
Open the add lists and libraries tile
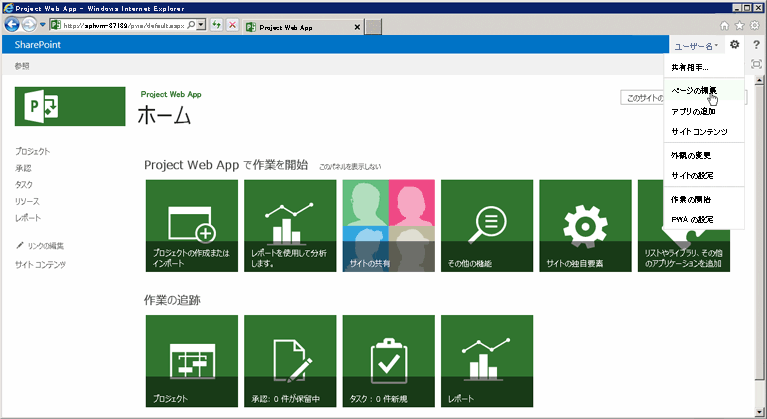click(x=683, y=249)
